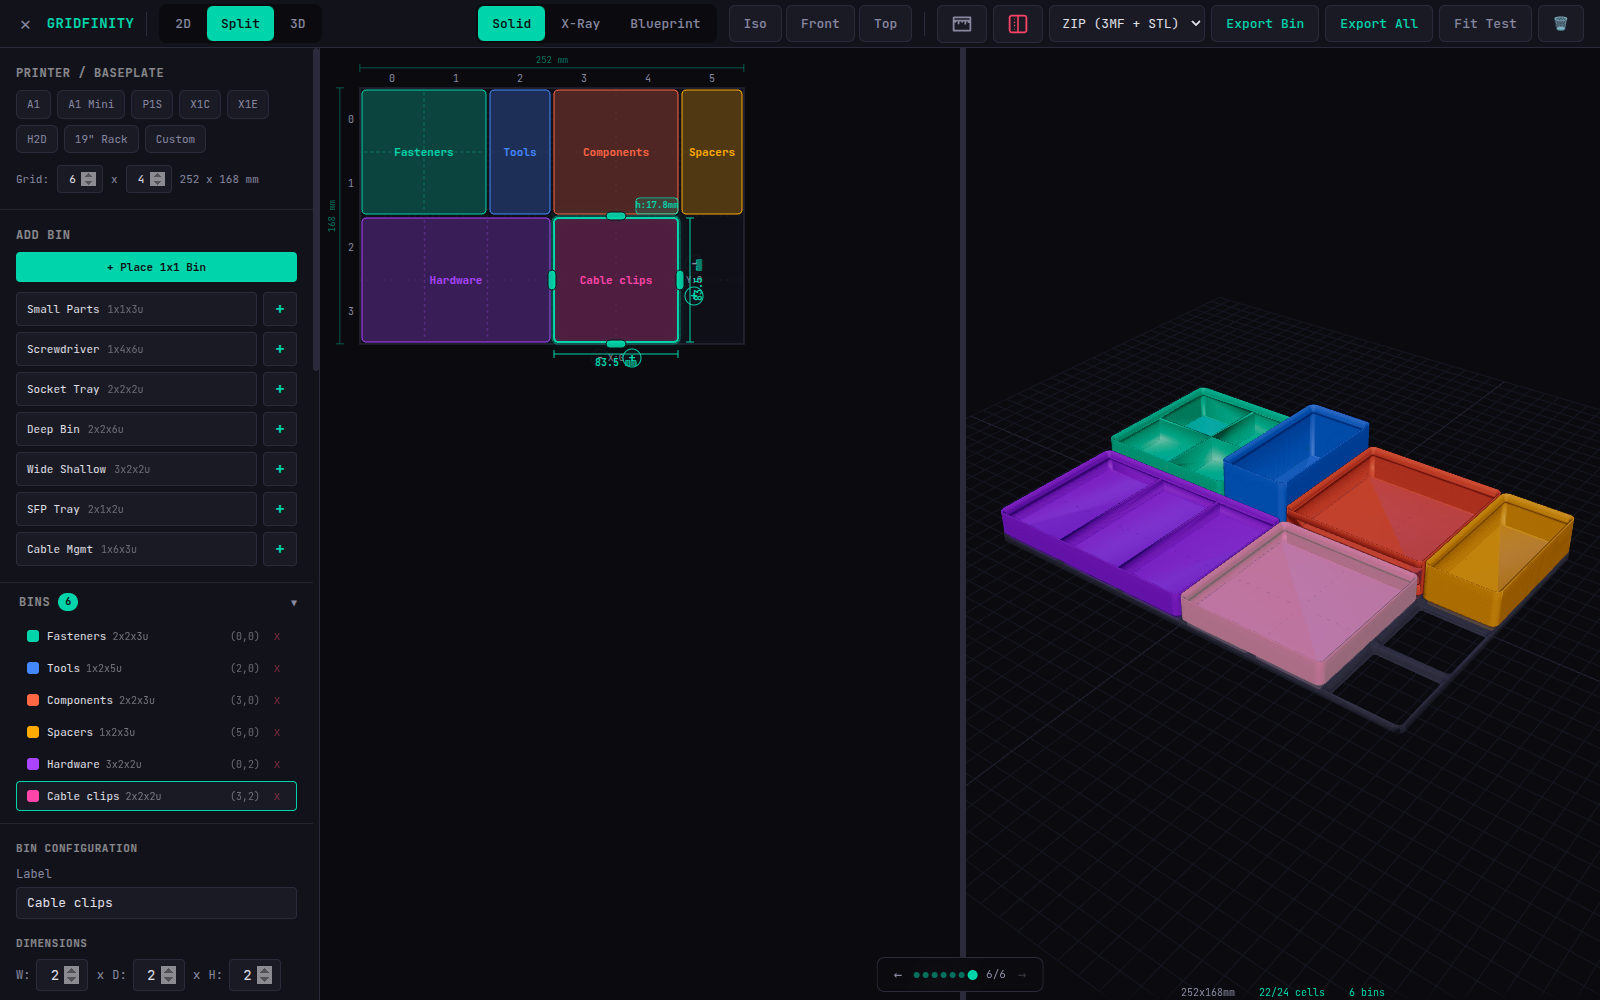The width and height of the screenshot is (1600, 1000).
Task: Open the ZIP (3MF + STL) export format dropdown
Action: coord(1127,24)
